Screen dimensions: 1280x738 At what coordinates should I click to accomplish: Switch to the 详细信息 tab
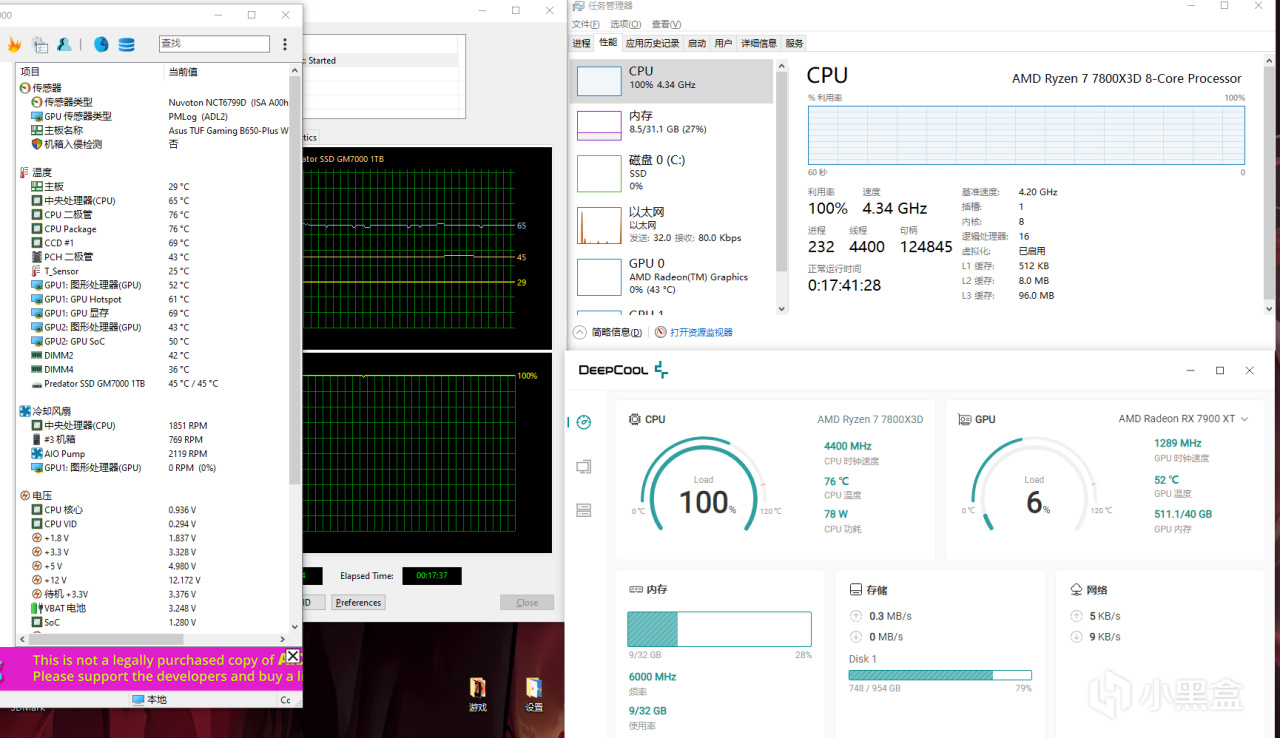pos(758,43)
